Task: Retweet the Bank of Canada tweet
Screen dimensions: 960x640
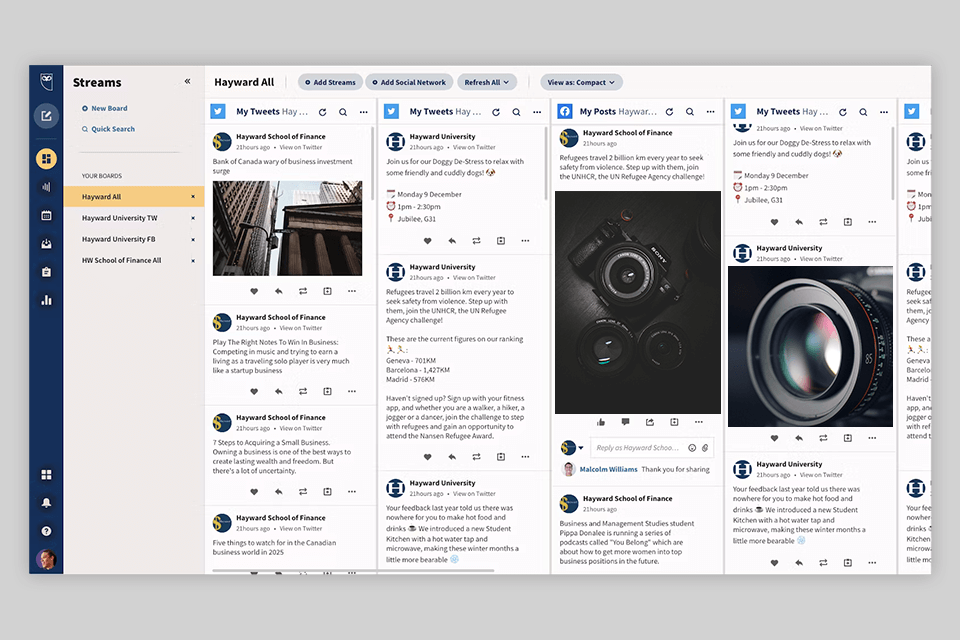Action: (303, 291)
